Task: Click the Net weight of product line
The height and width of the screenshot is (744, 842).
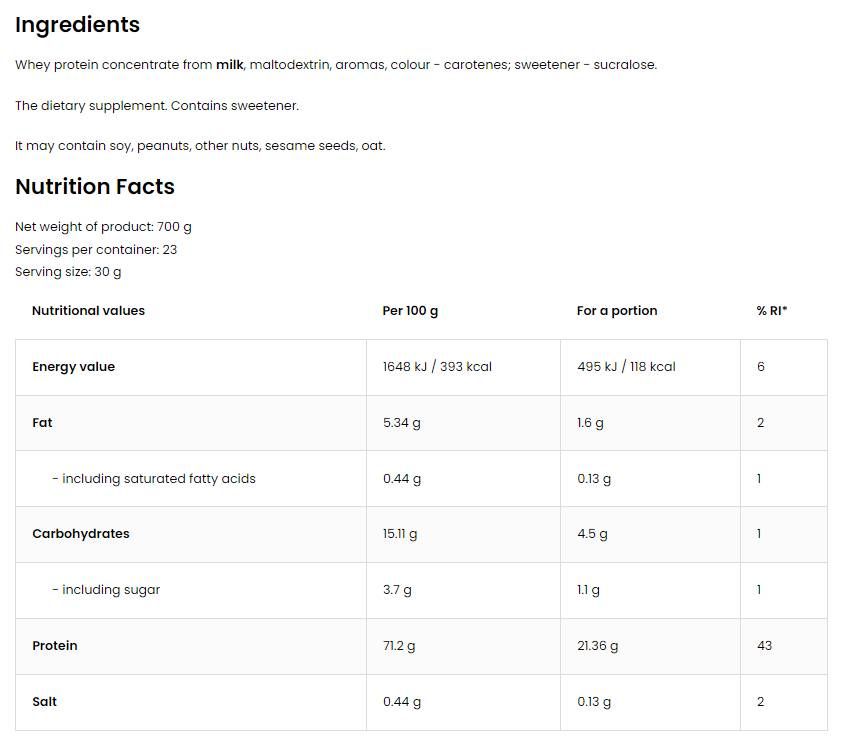Action: tap(103, 228)
